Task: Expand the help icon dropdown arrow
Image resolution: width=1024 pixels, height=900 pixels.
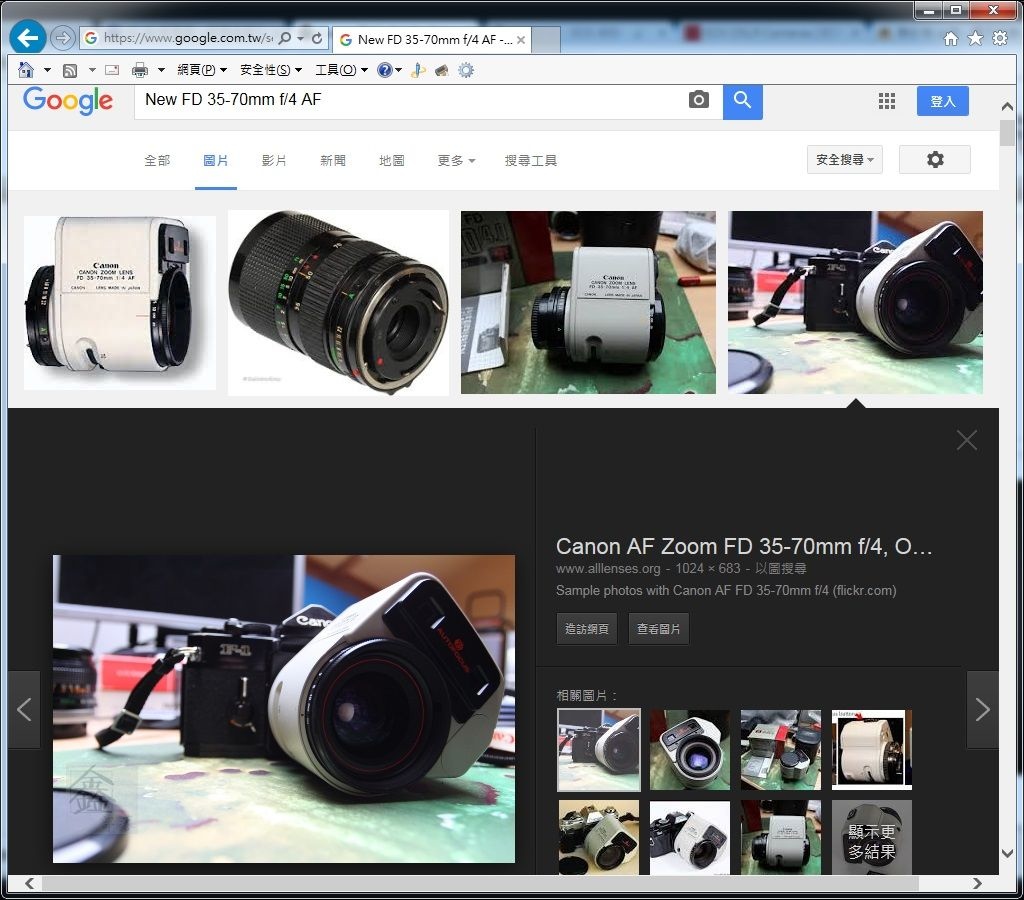Action: point(398,70)
